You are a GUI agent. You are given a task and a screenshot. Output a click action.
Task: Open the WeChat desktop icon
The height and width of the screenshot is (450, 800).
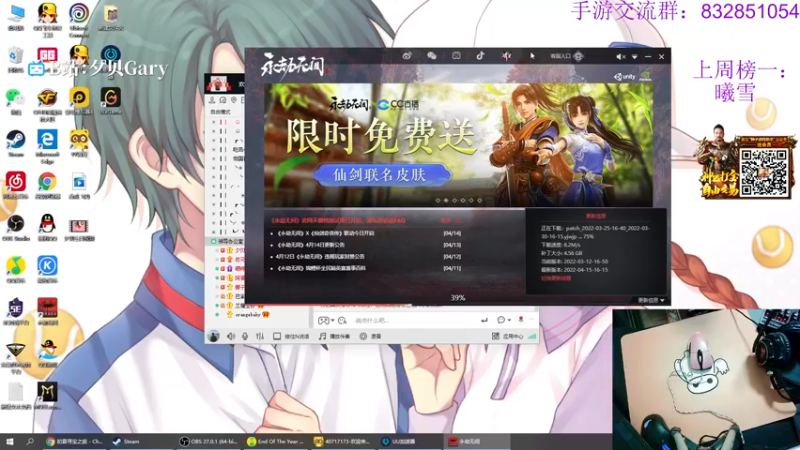click(15, 102)
